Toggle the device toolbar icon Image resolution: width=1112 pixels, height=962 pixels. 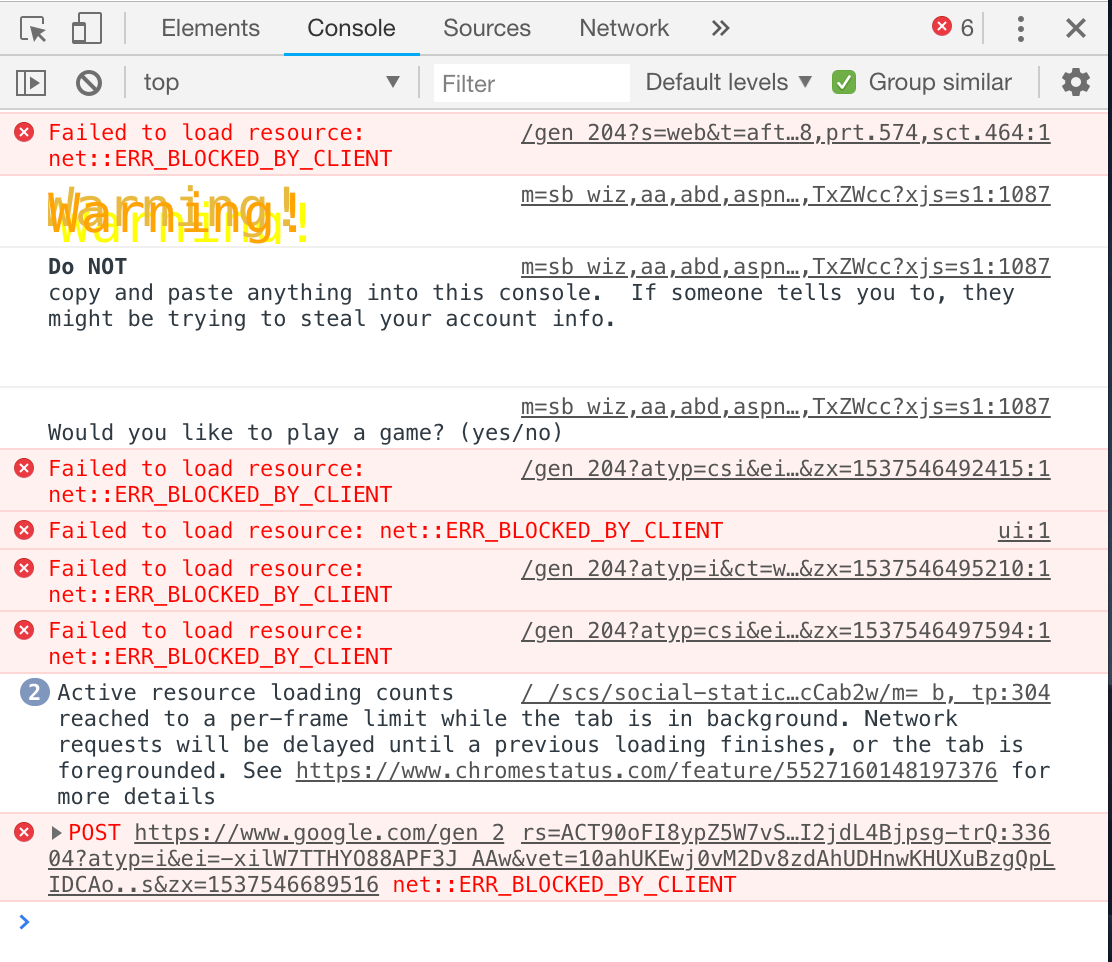87,29
